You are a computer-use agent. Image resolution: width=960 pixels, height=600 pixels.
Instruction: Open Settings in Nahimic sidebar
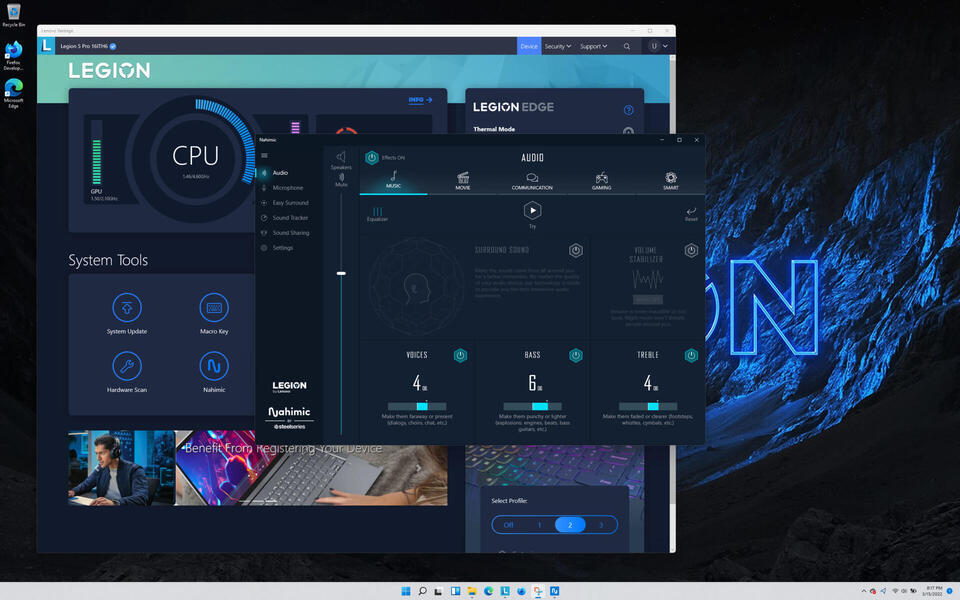285,248
